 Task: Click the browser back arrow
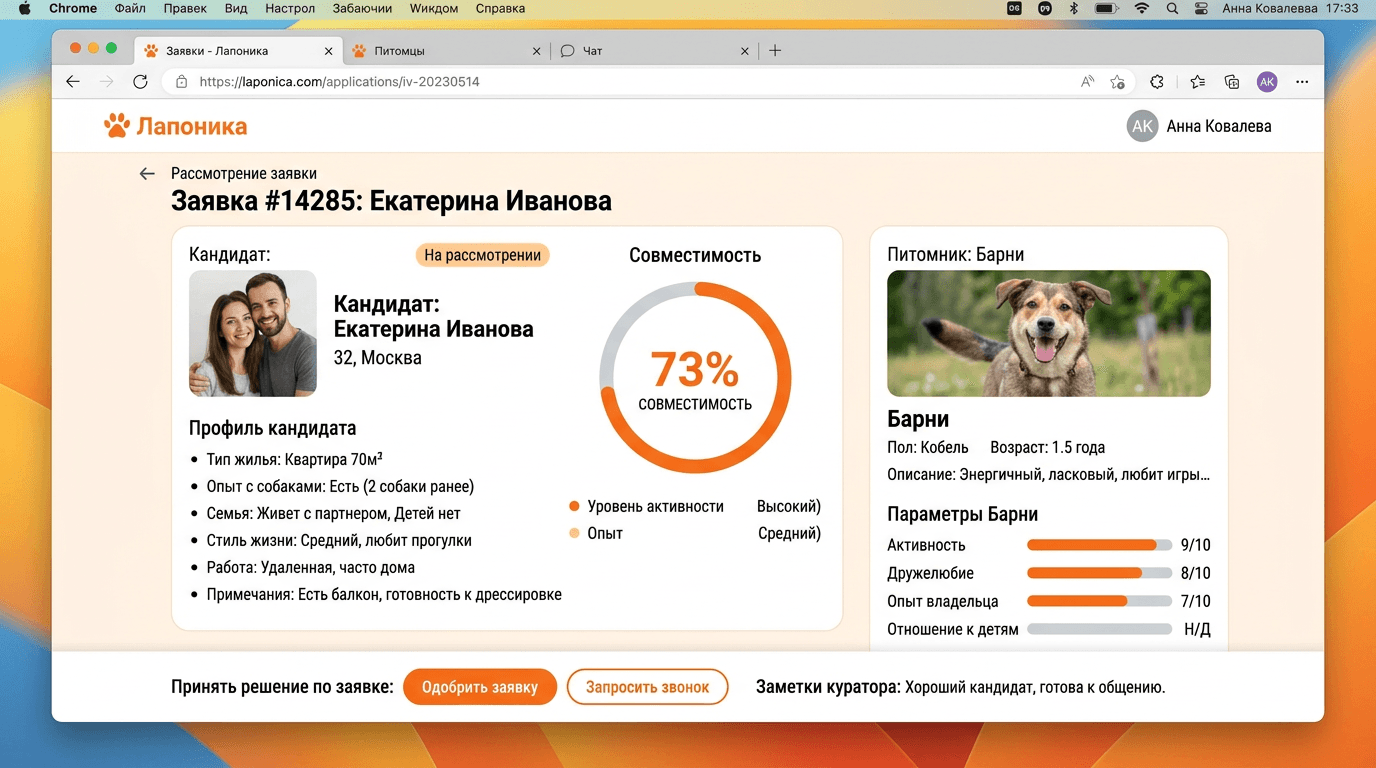(73, 82)
